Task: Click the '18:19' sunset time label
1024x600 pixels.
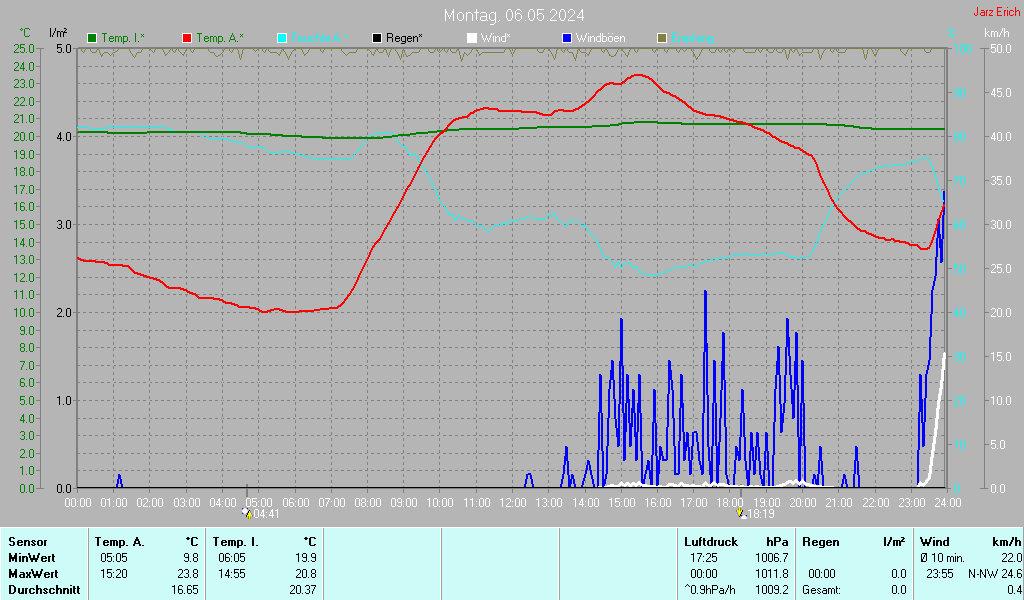Action: 761,514
